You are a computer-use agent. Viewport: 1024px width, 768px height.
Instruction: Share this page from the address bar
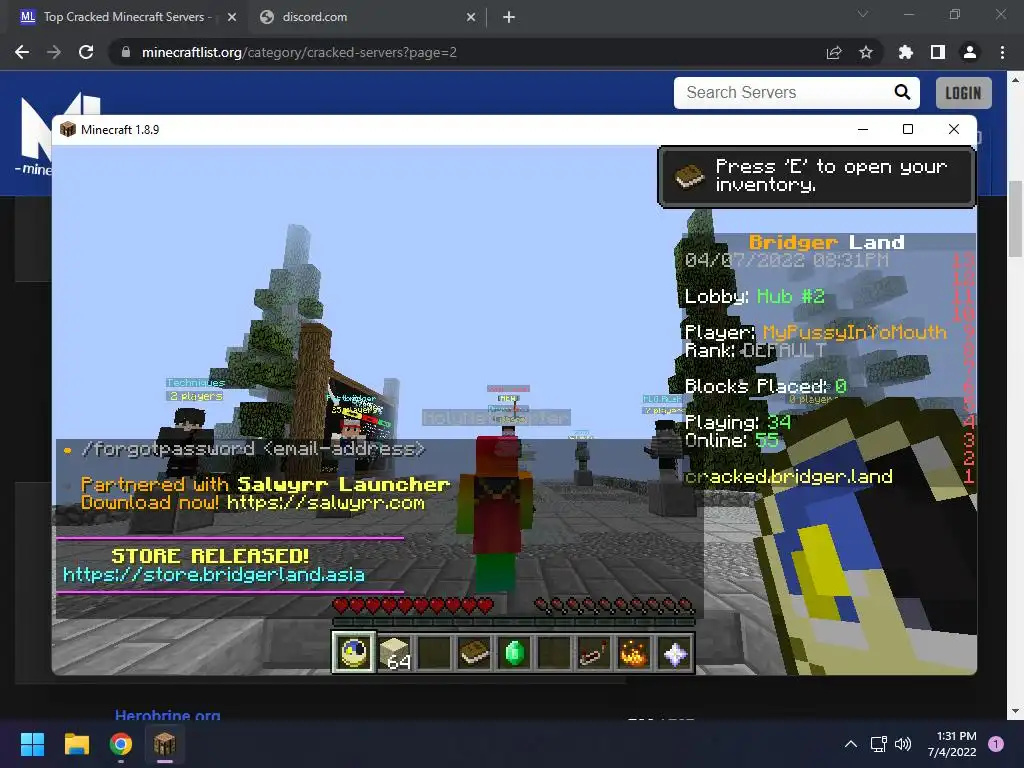[834, 52]
